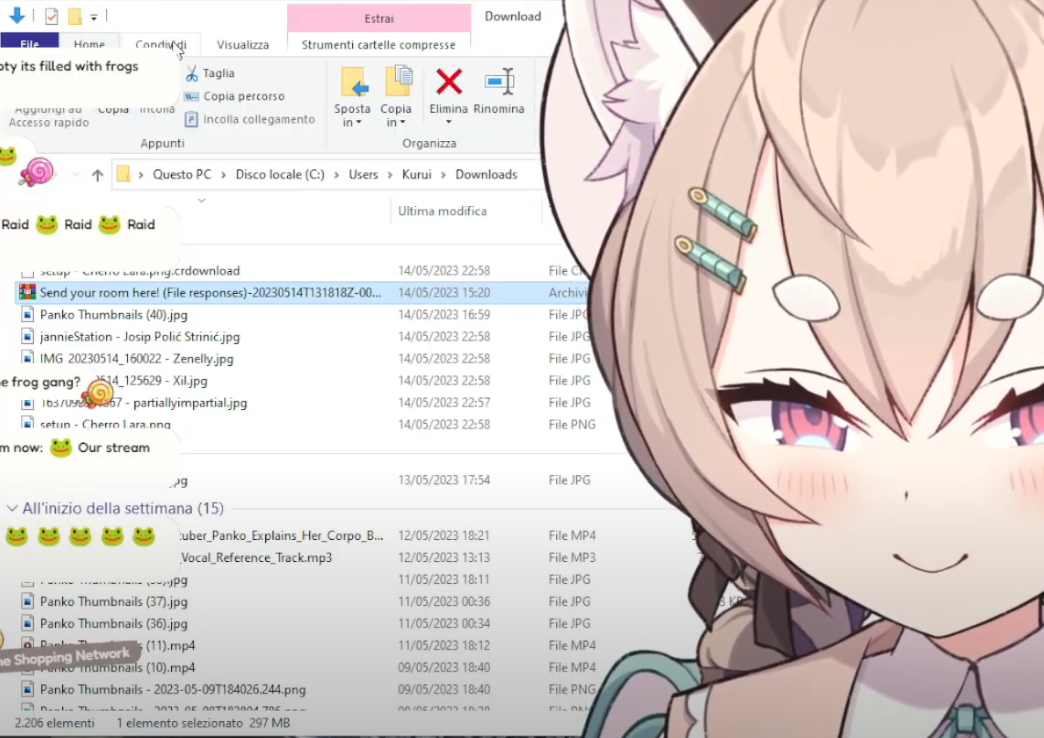Go up one folder with the up arrow
Viewport: 1044px width, 738px height.
[98, 175]
